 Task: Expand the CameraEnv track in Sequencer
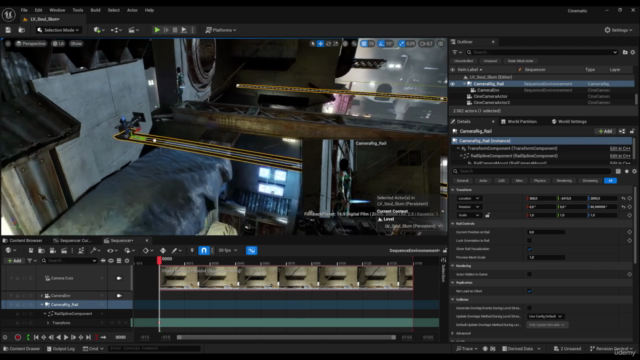tap(42, 296)
